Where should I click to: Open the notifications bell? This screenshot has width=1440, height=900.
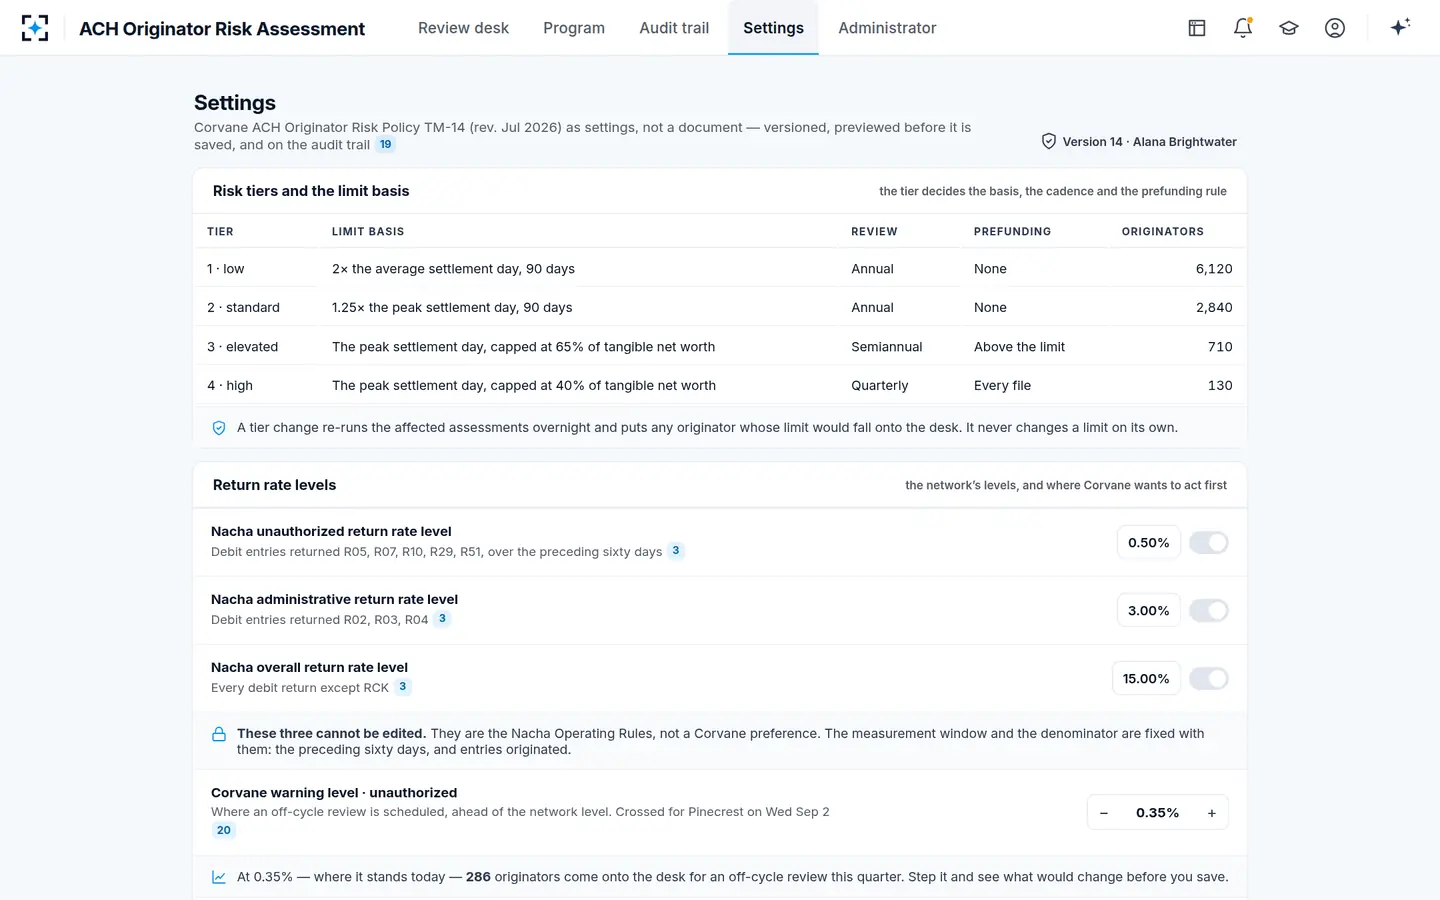1243,28
